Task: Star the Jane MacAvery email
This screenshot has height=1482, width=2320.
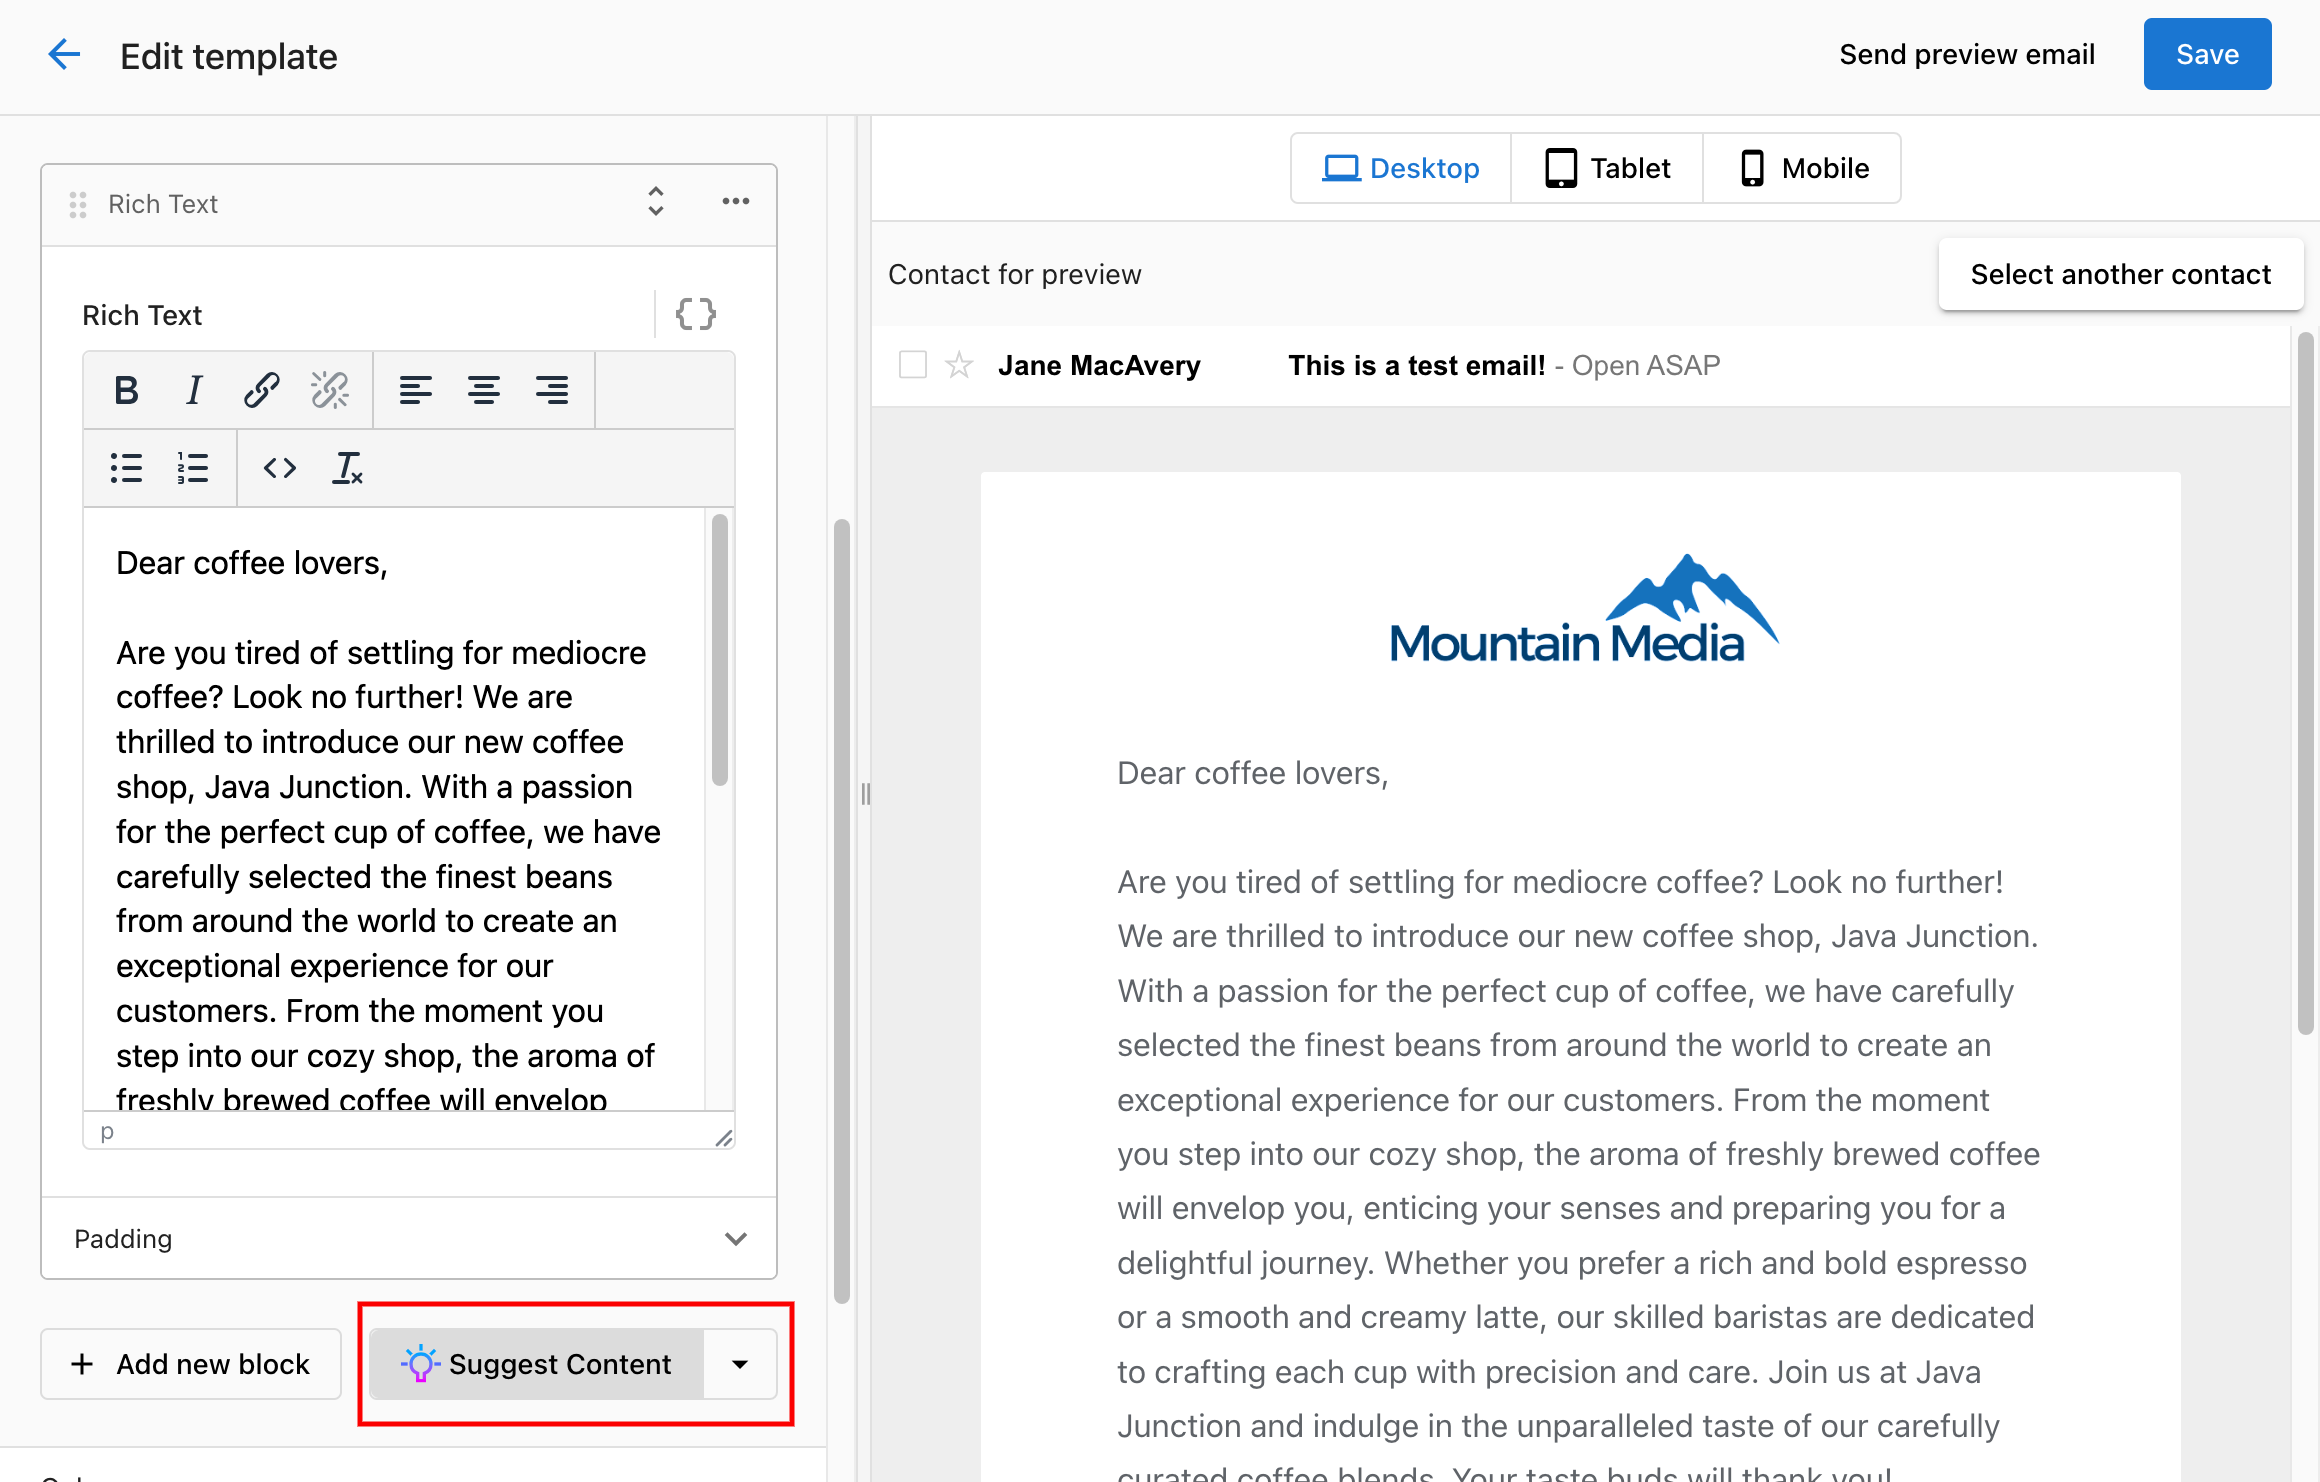Action: (x=959, y=365)
